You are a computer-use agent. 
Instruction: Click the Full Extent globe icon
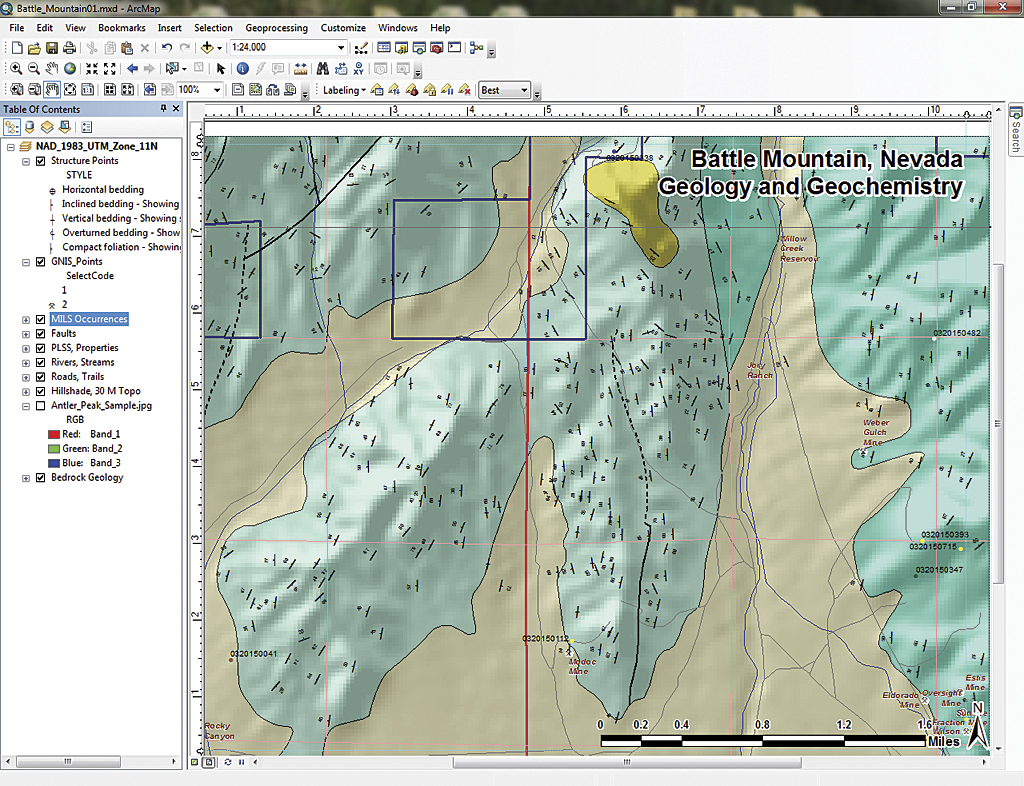point(70,69)
